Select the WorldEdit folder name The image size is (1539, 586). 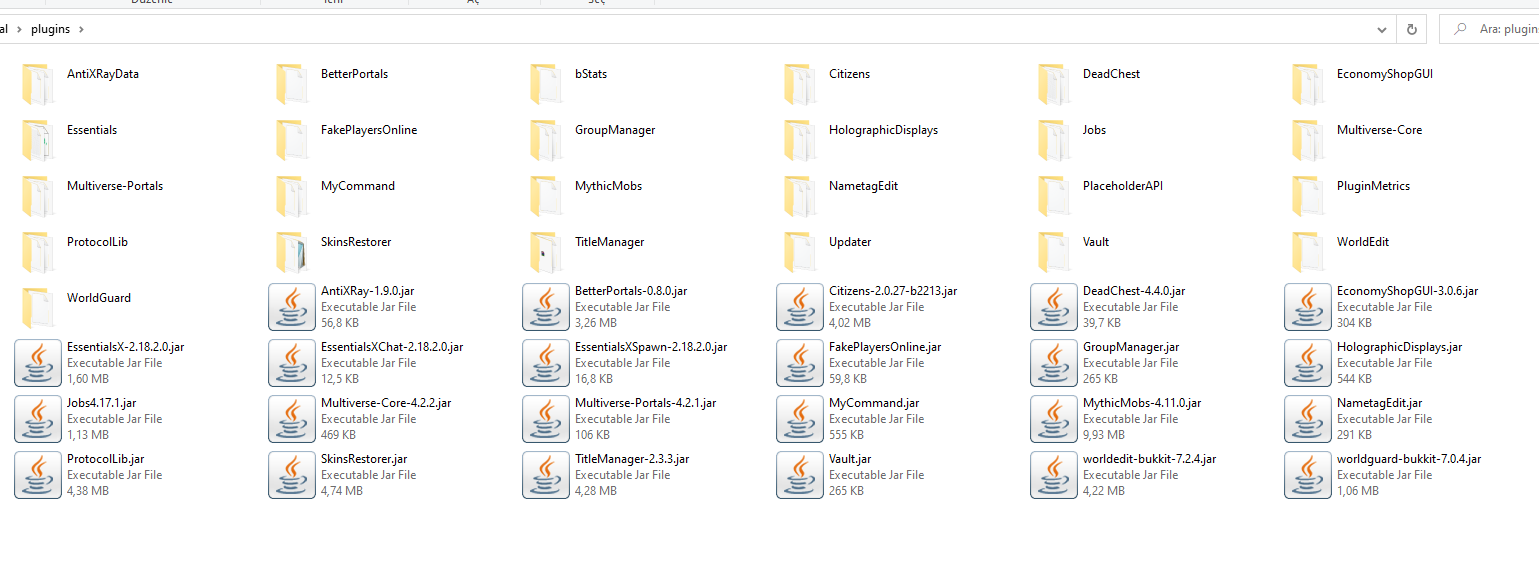click(1363, 242)
